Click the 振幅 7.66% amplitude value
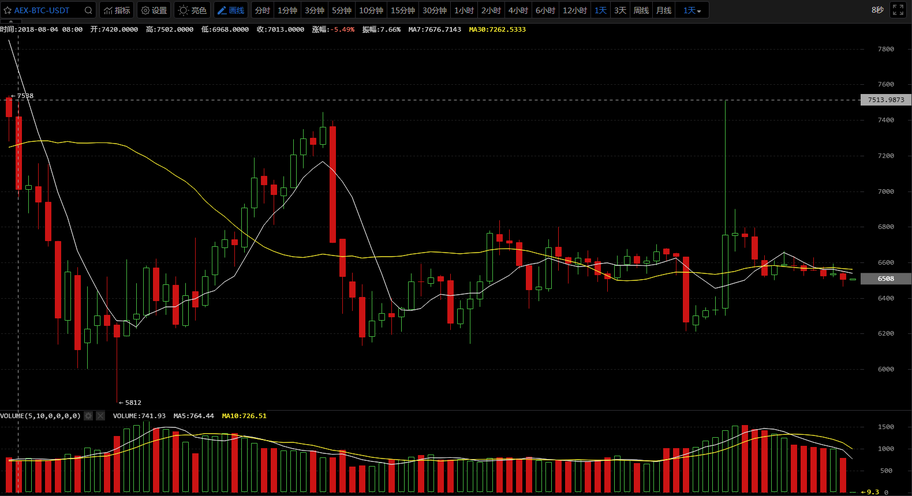This screenshot has height=496, width=912. click(381, 29)
